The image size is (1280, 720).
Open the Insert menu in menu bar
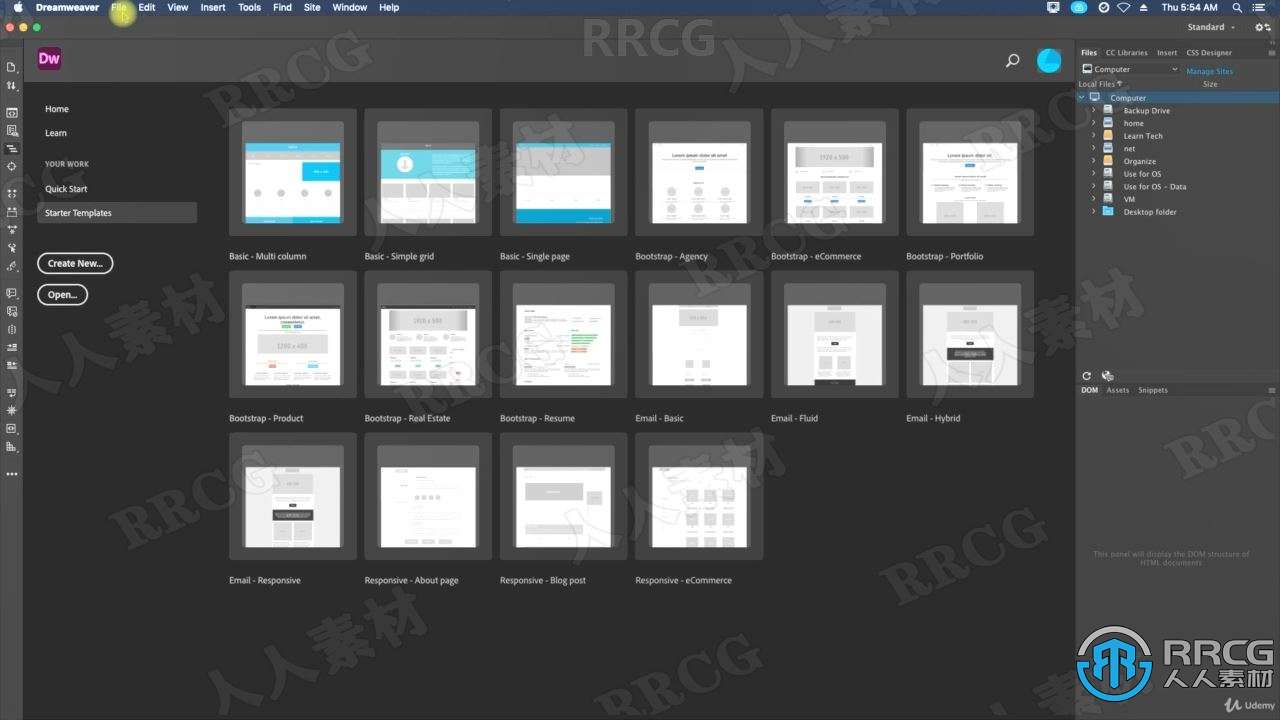(213, 7)
